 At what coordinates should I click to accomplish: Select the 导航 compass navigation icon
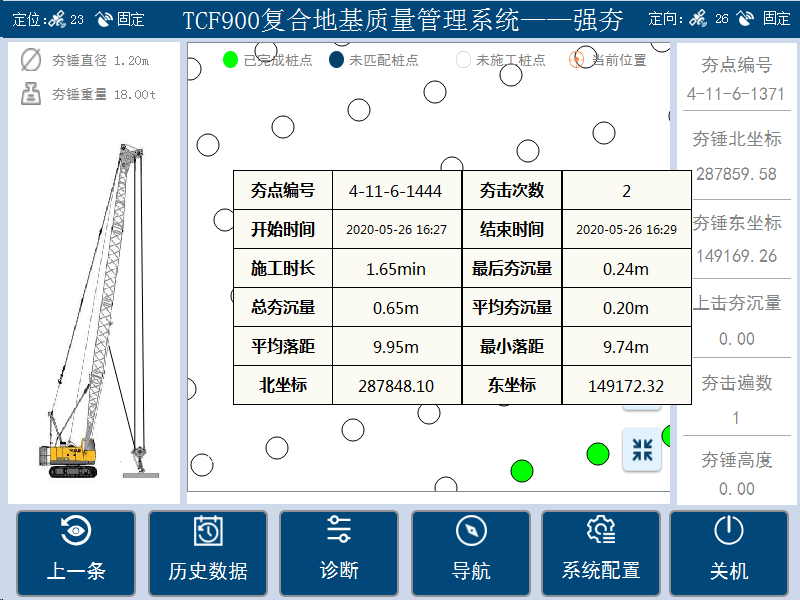pyautogui.click(x=471, y=528)
